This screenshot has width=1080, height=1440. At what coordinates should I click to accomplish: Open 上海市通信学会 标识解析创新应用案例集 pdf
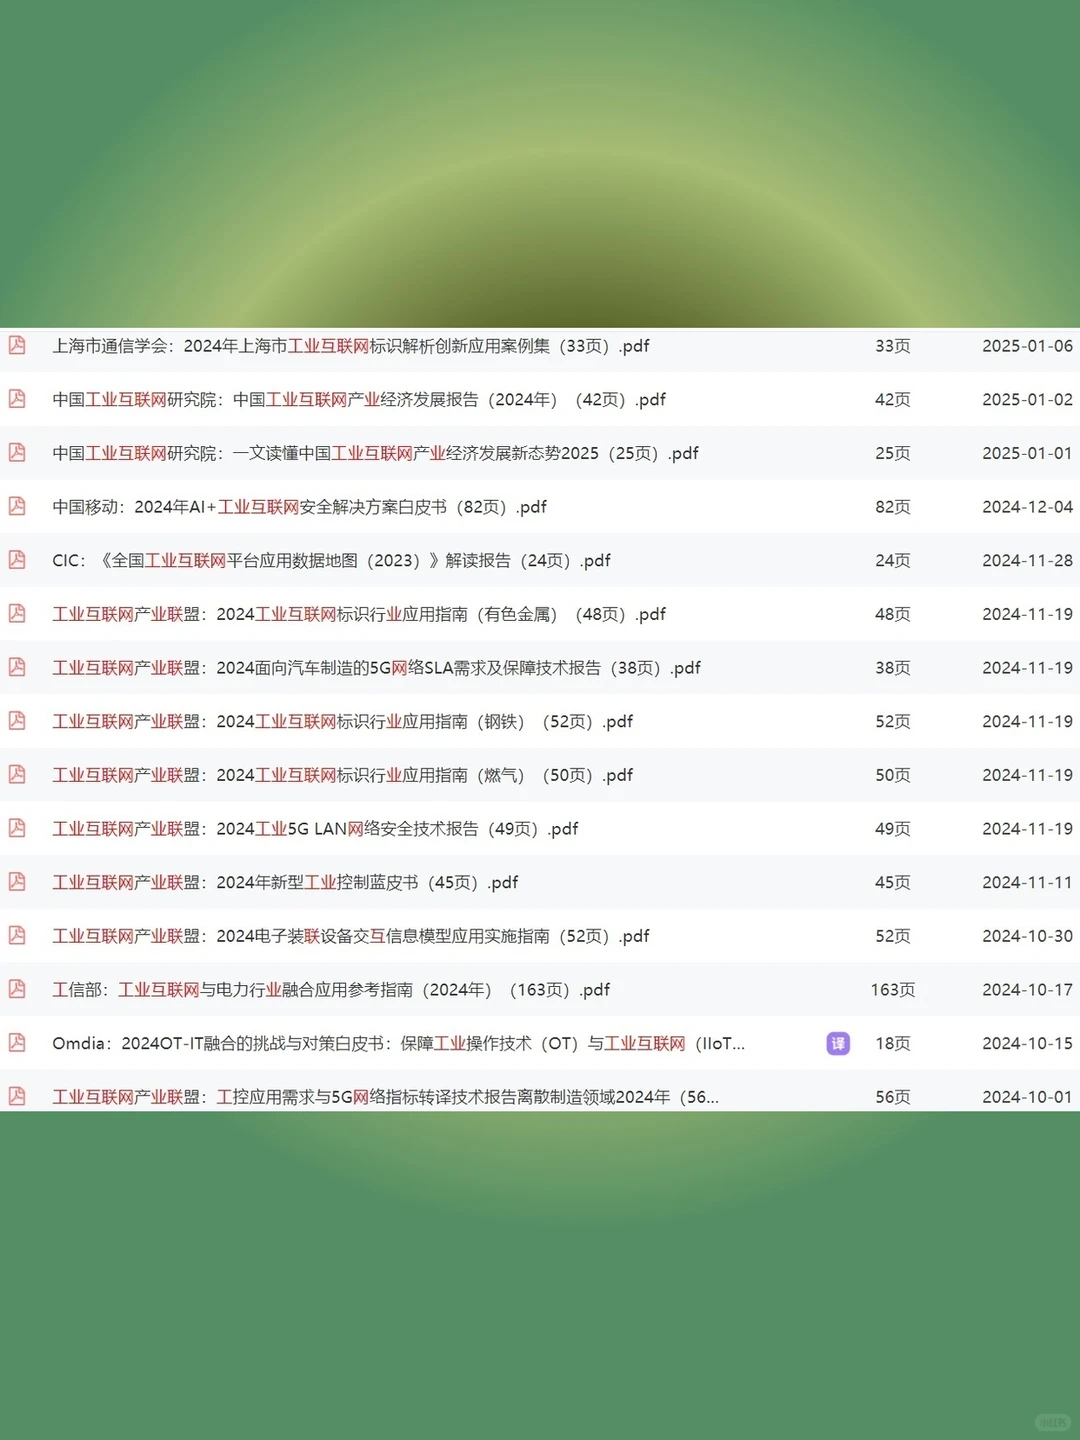tap(351, 346)
